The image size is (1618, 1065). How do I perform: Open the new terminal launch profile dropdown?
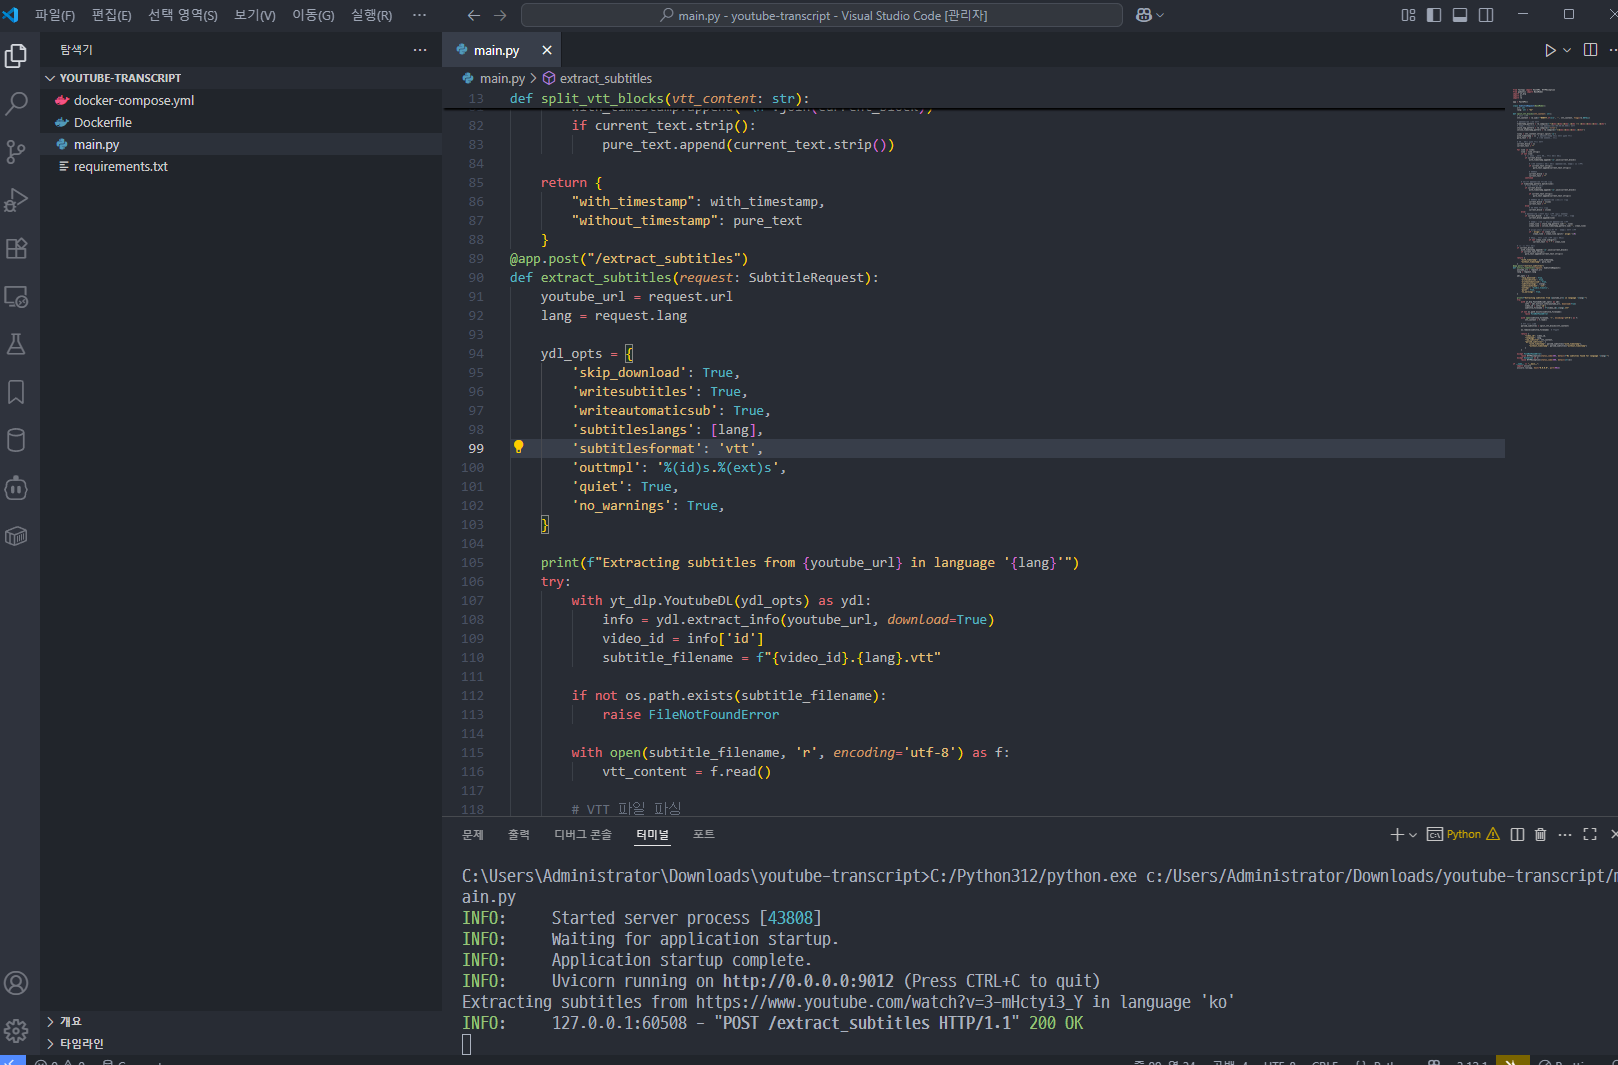[x=1413, y=835]
